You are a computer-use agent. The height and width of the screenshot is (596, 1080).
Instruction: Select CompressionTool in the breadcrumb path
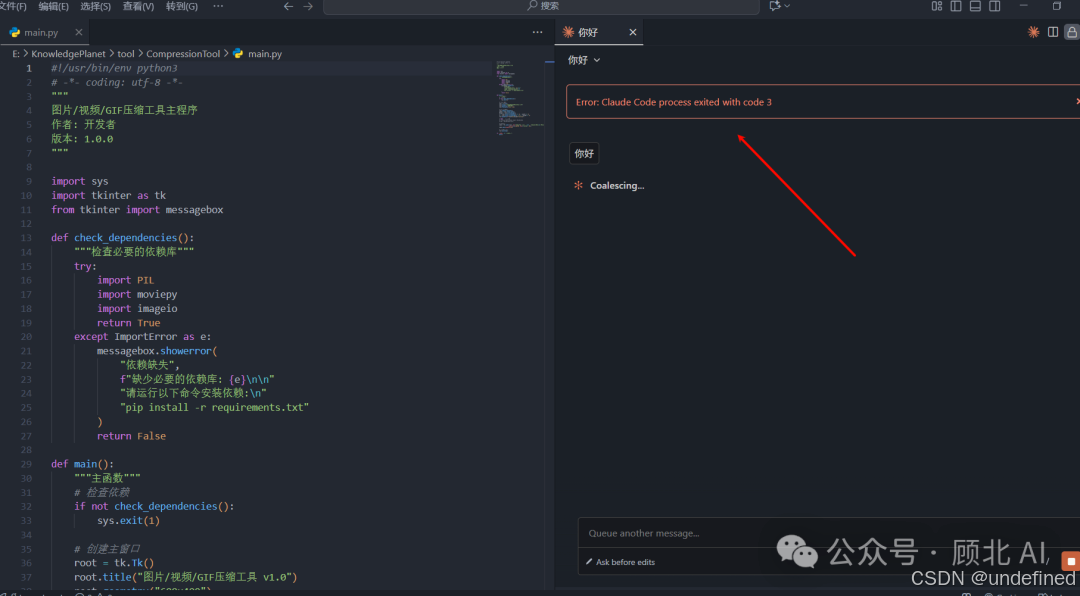coord(184,53)
